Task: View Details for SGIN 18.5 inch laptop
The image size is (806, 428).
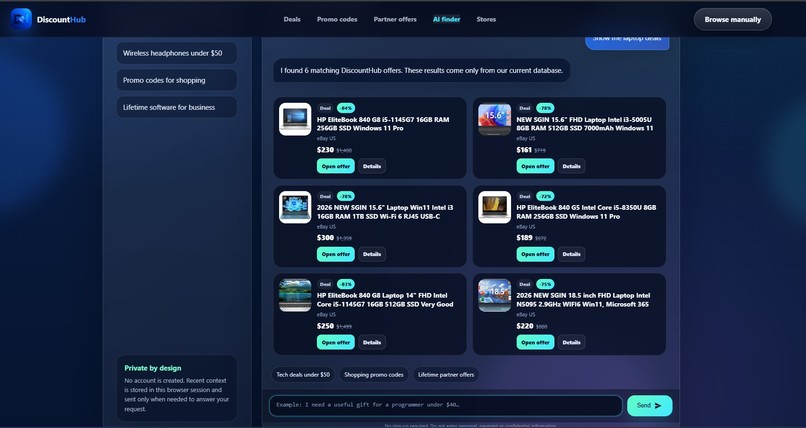Action: point(572,342)
